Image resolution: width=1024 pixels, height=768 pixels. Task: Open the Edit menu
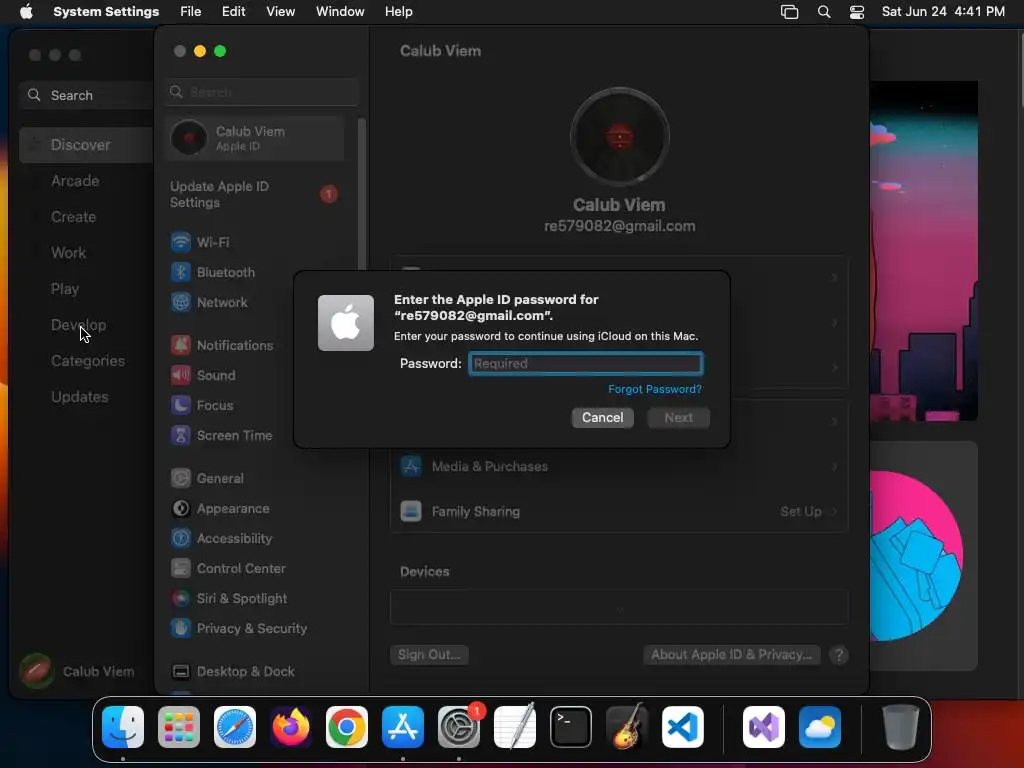[234, 12]
